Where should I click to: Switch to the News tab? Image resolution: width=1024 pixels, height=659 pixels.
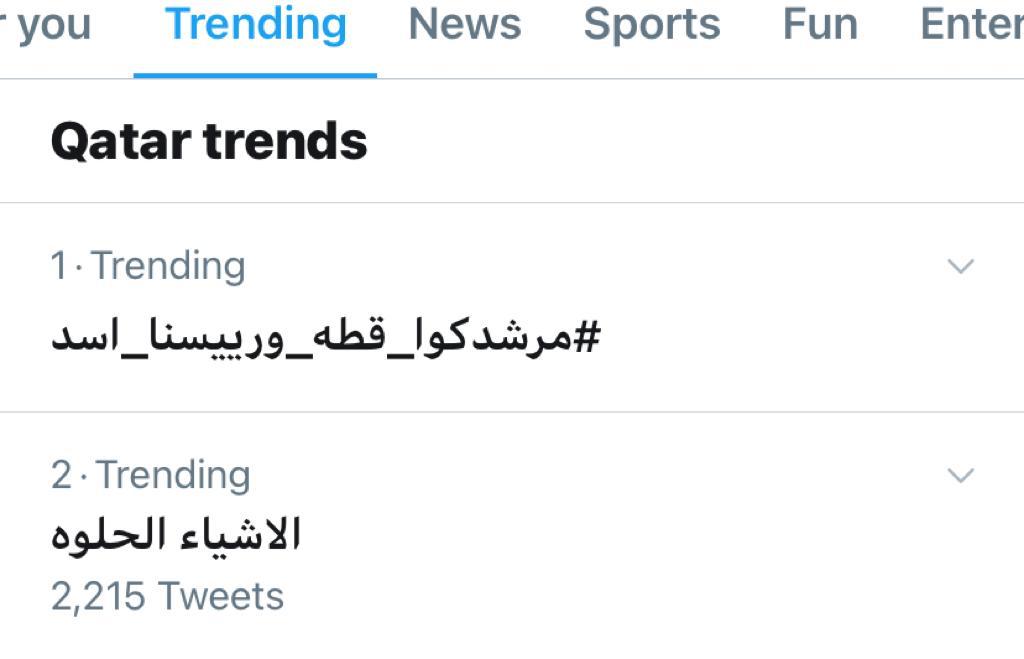click(x=464, y=24)
